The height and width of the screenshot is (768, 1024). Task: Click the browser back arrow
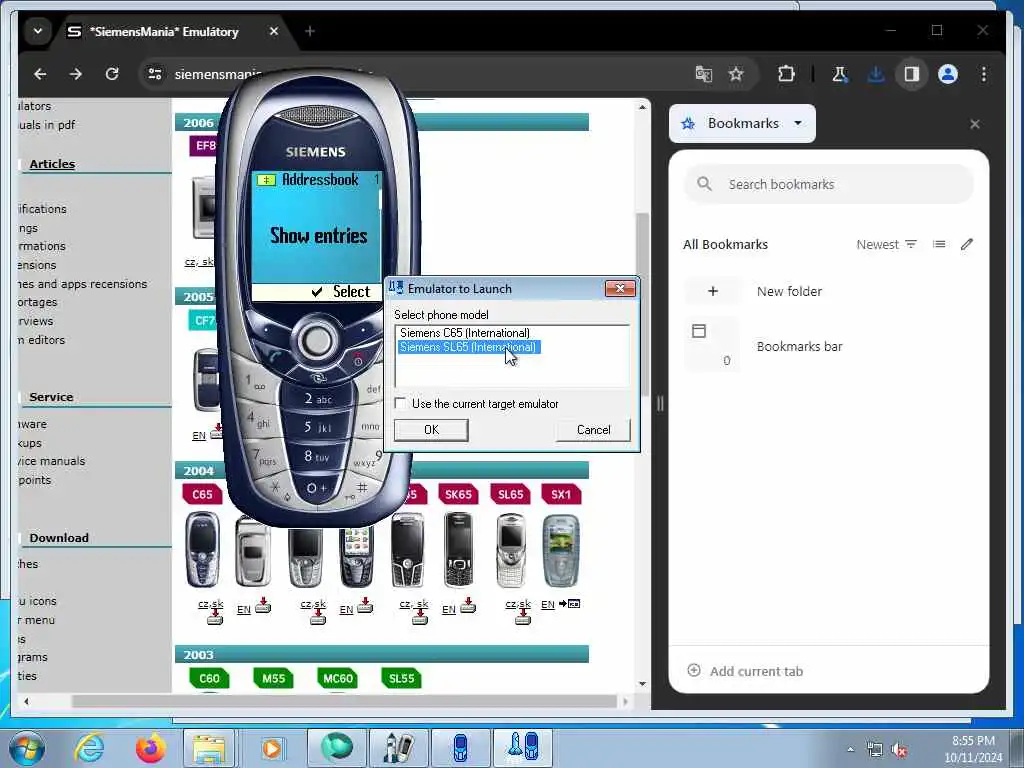40,74
